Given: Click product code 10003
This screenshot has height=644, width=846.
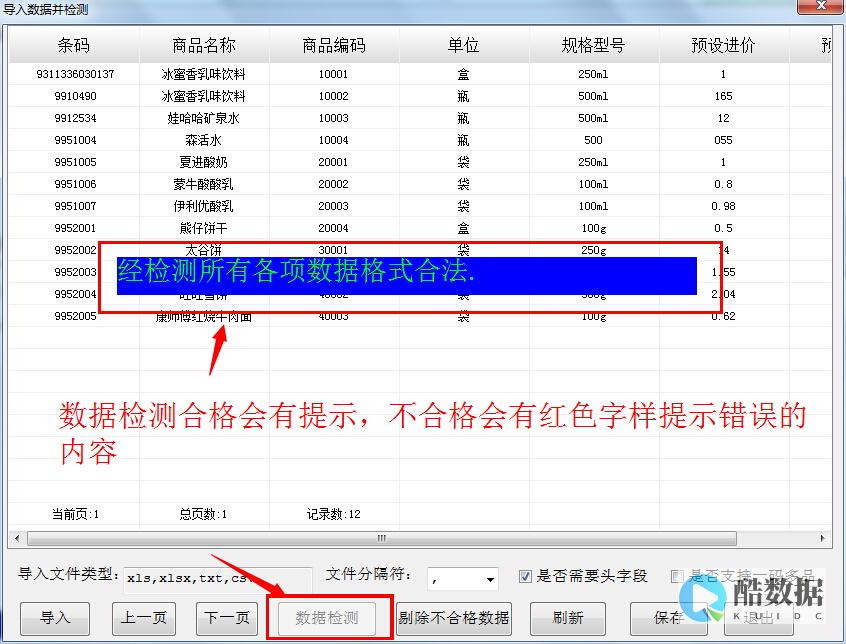Looking at the screenshot, I should (333, 118).
